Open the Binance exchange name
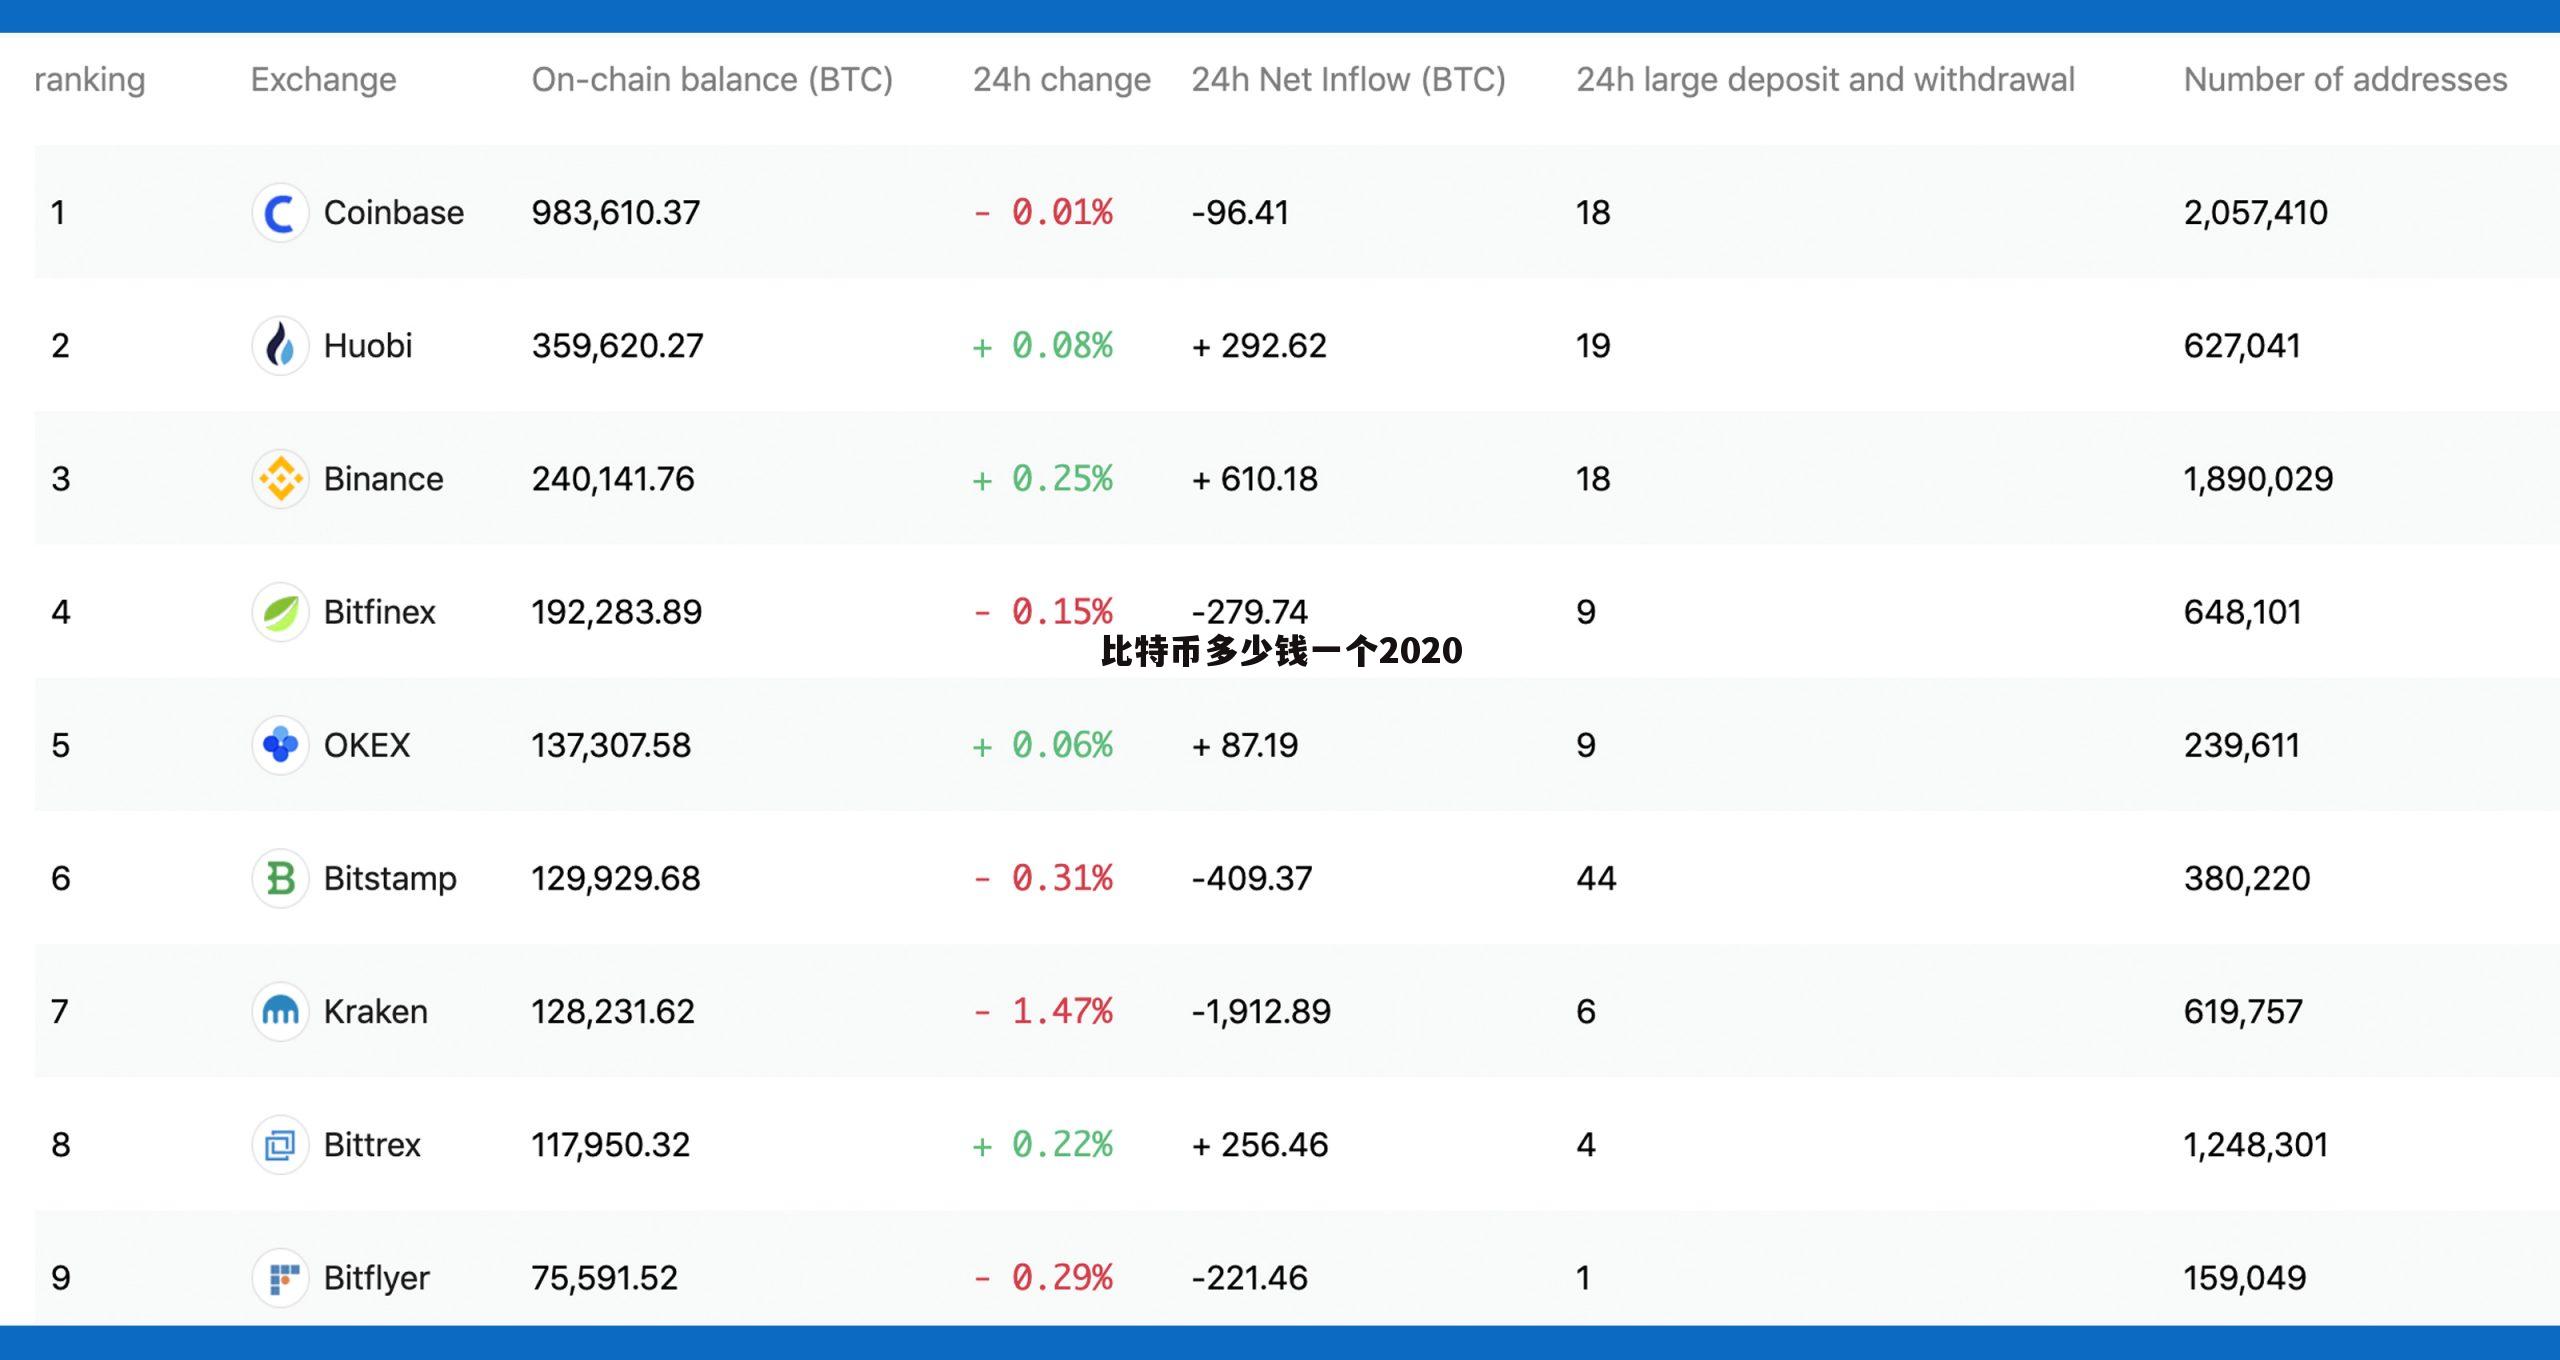 point(384,479)
